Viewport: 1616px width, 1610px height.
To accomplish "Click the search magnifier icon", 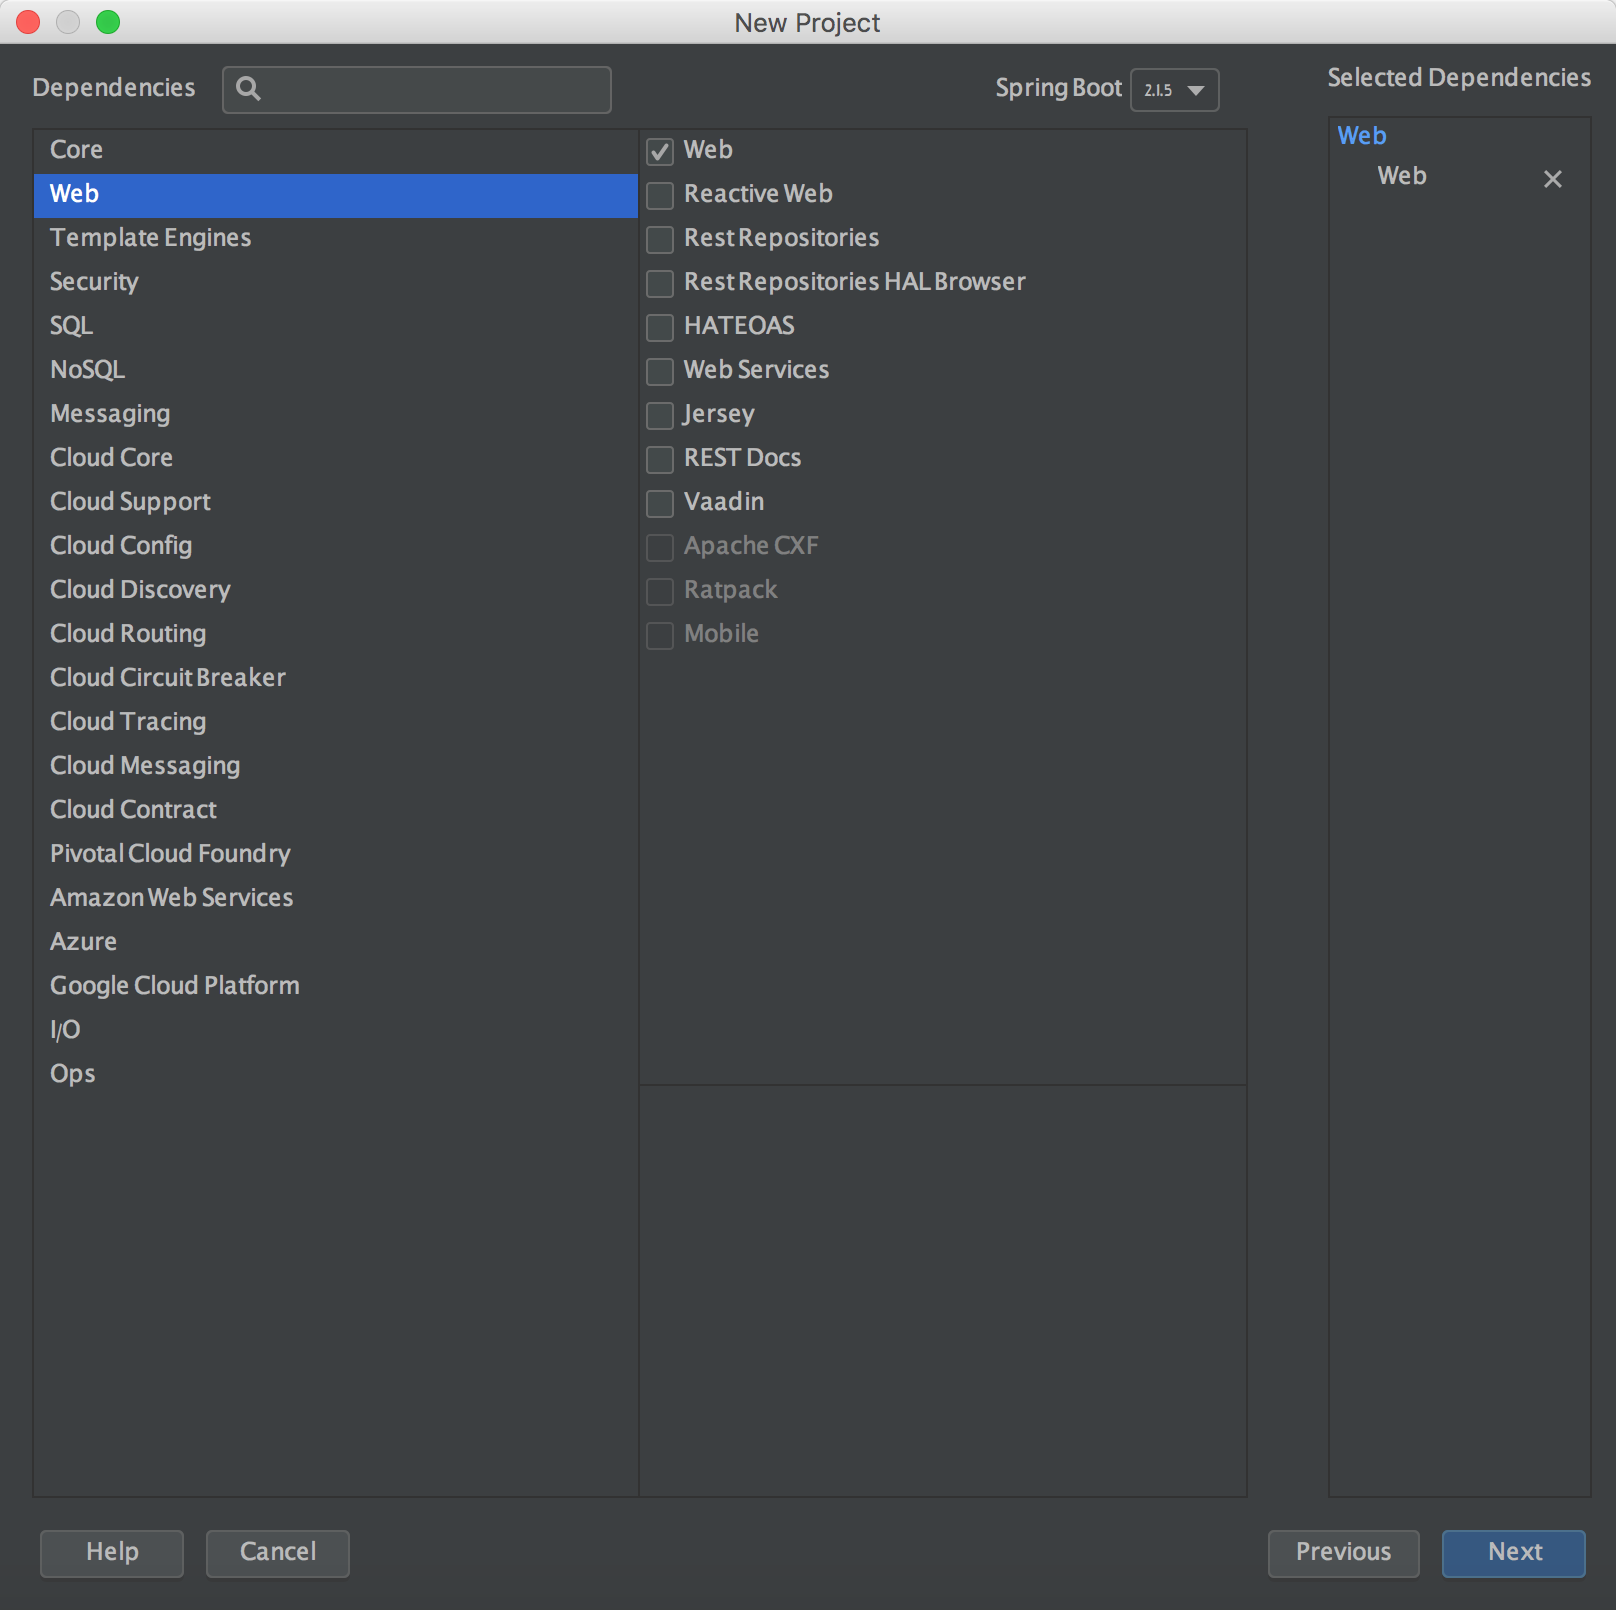I will (x=248, y=89).
